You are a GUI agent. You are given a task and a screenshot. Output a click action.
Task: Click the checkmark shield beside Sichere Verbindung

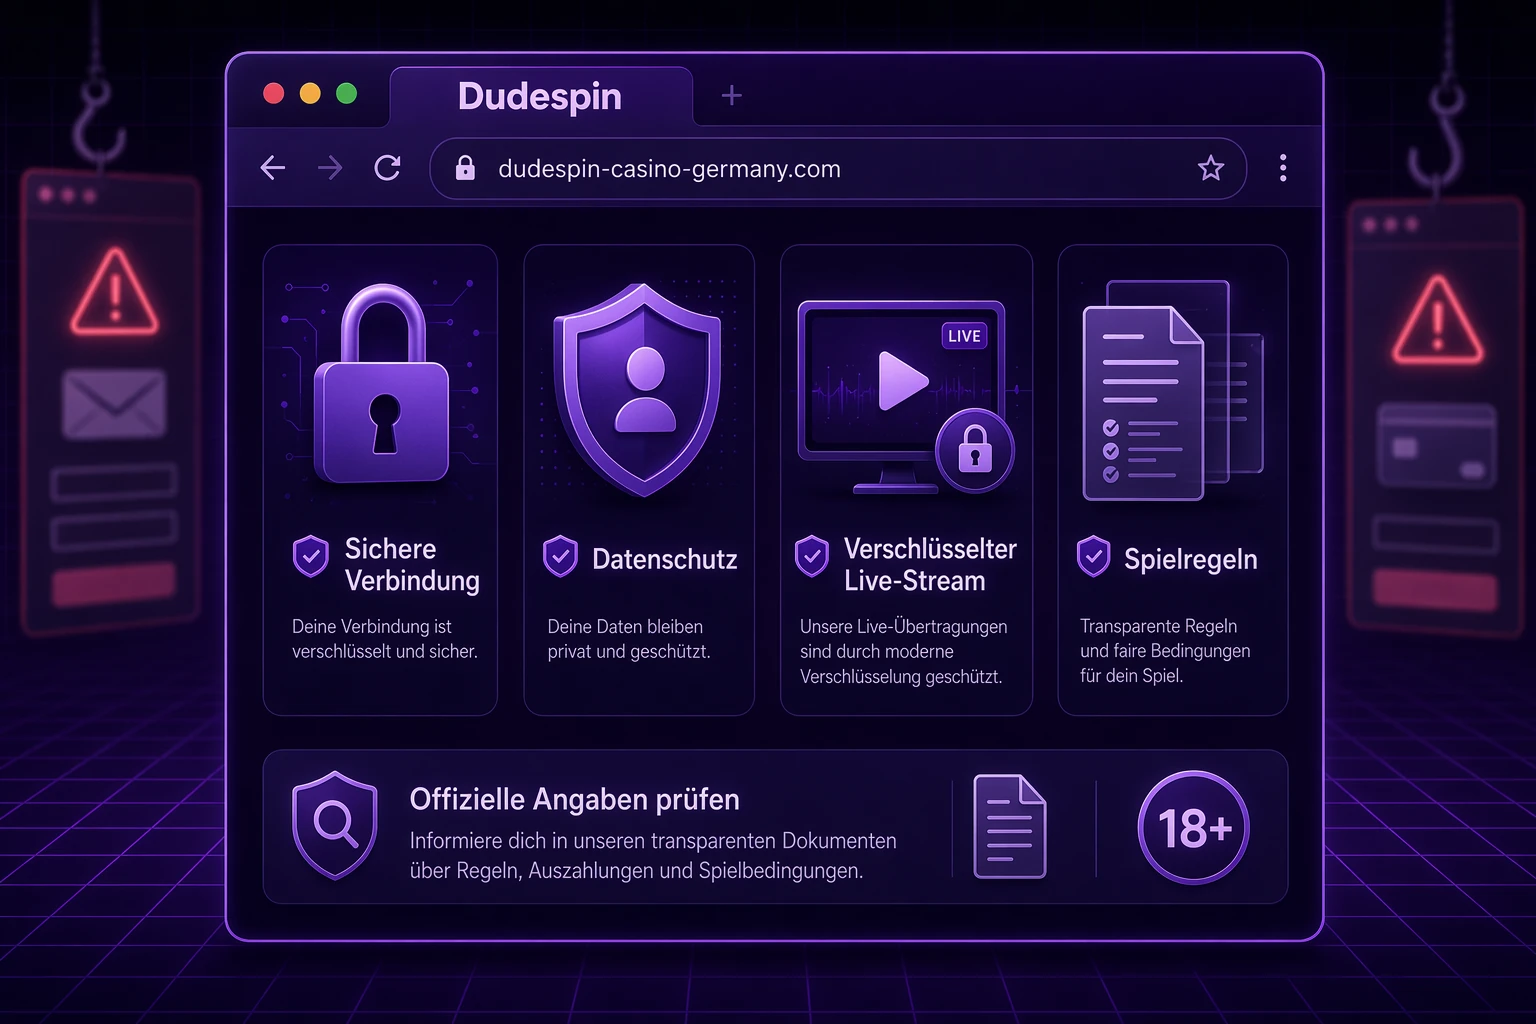[x=311, y=556]
